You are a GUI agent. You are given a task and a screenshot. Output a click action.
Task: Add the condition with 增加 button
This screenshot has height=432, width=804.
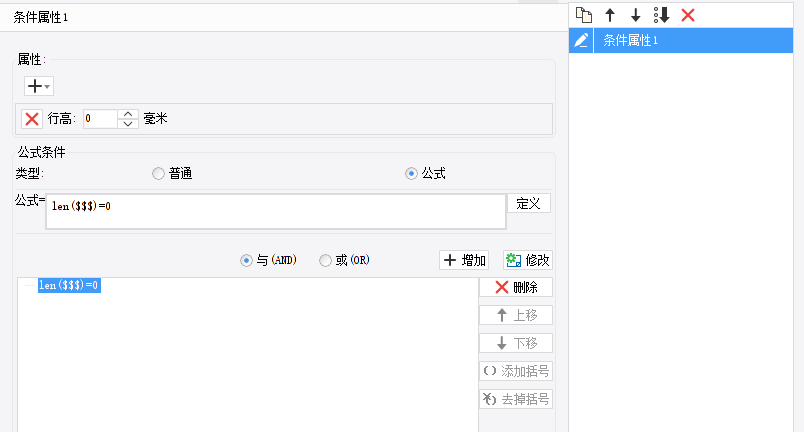pos(464,260)
